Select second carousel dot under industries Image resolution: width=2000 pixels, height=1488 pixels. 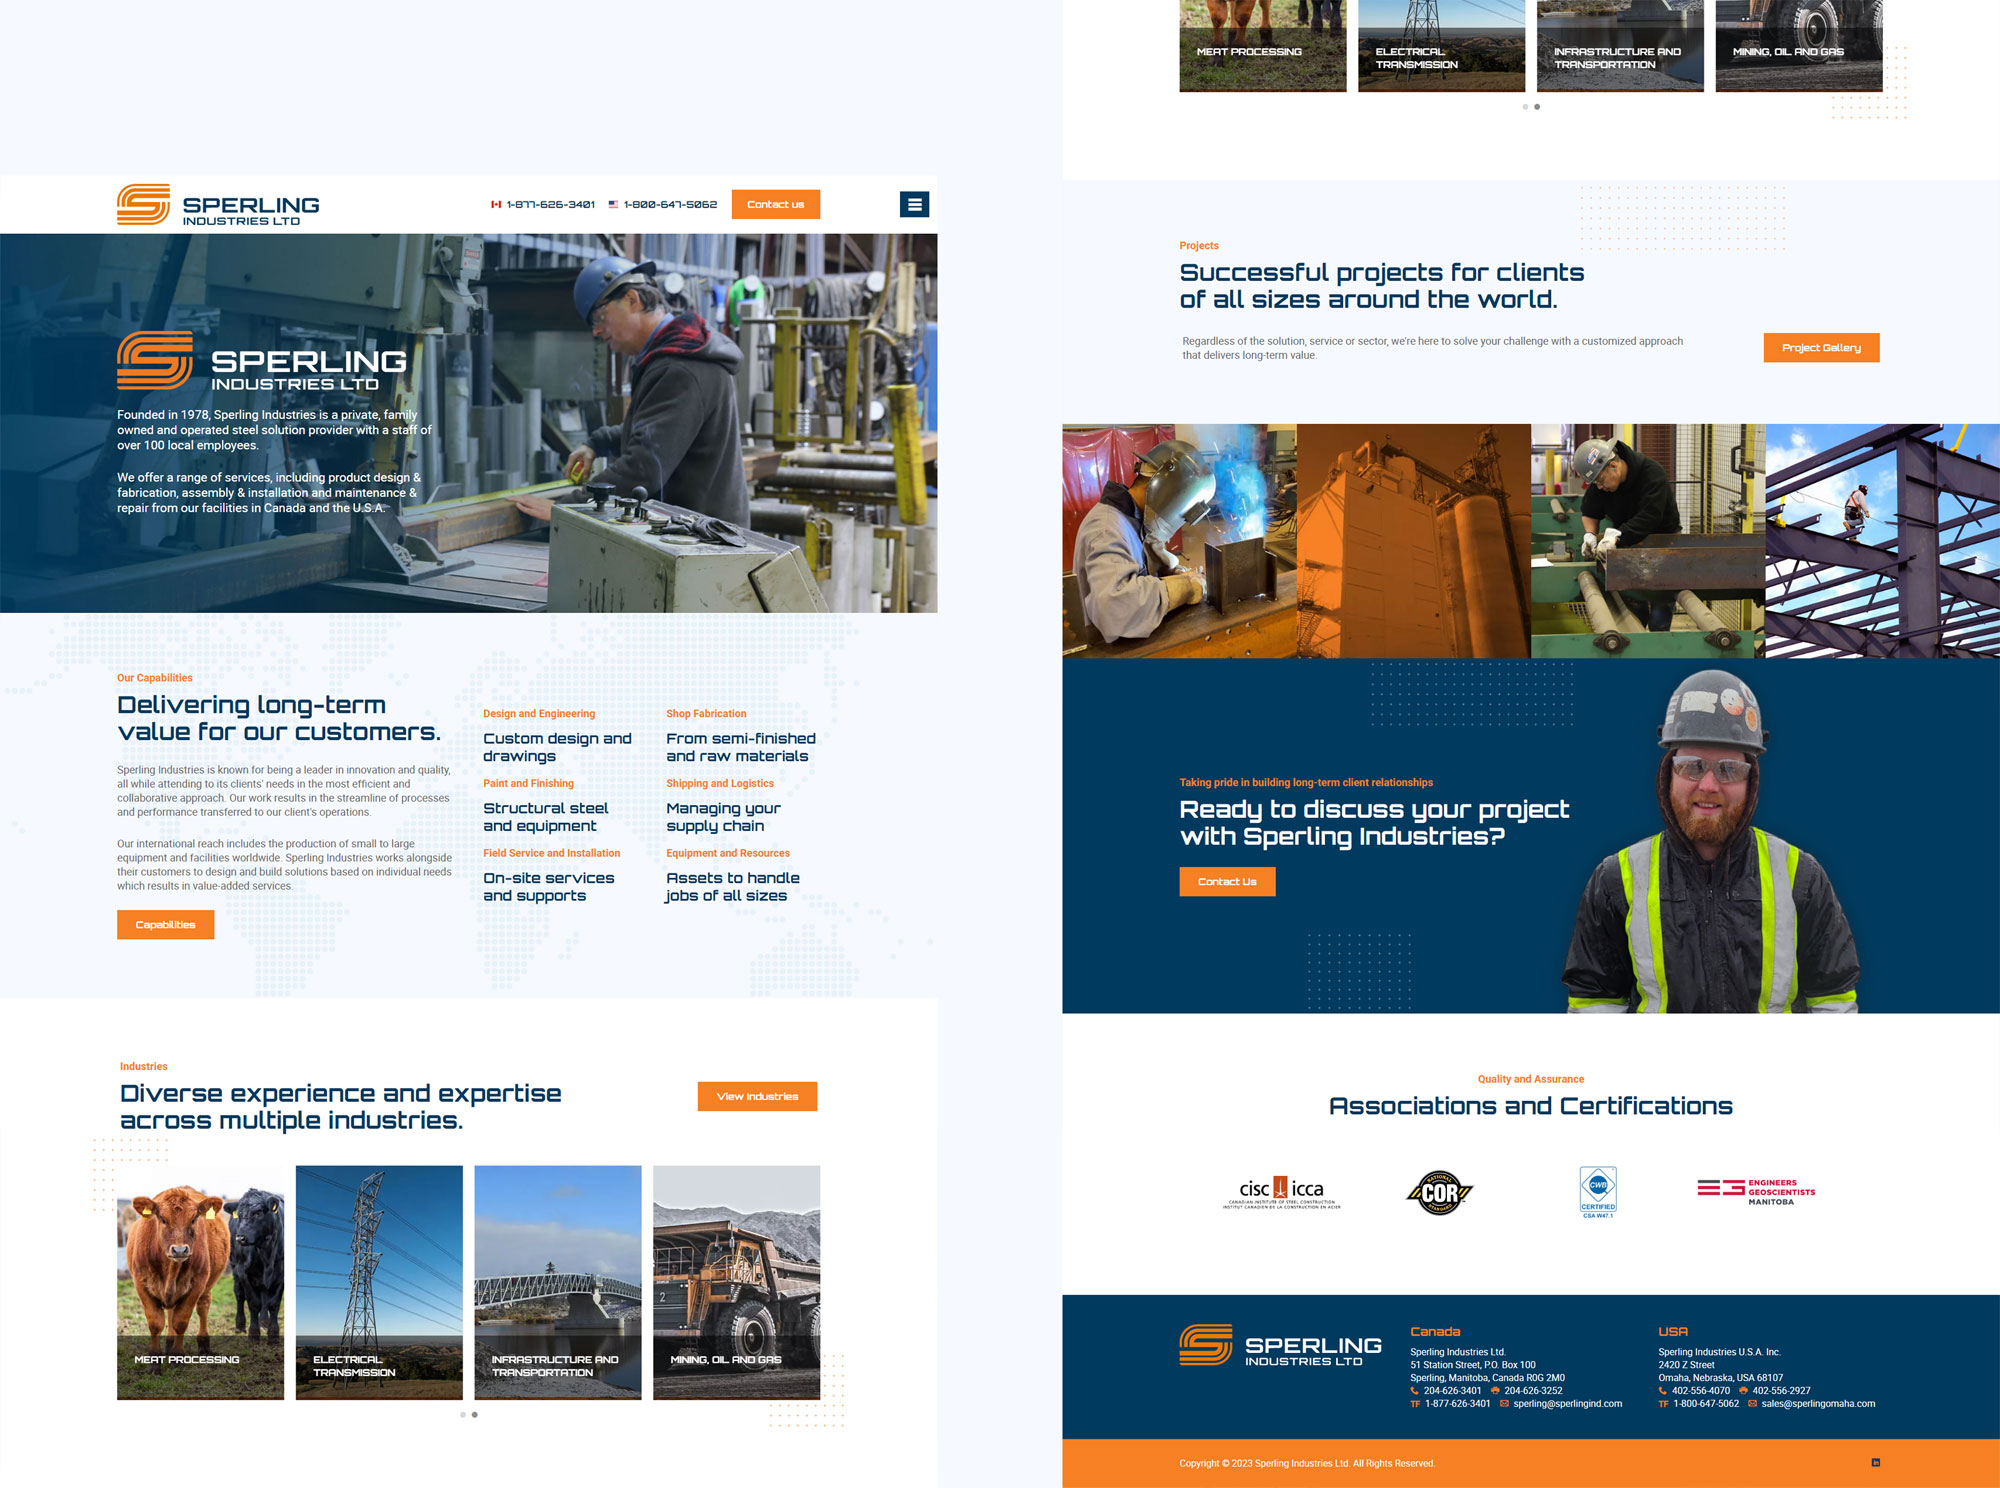[x=475, y=1415]
